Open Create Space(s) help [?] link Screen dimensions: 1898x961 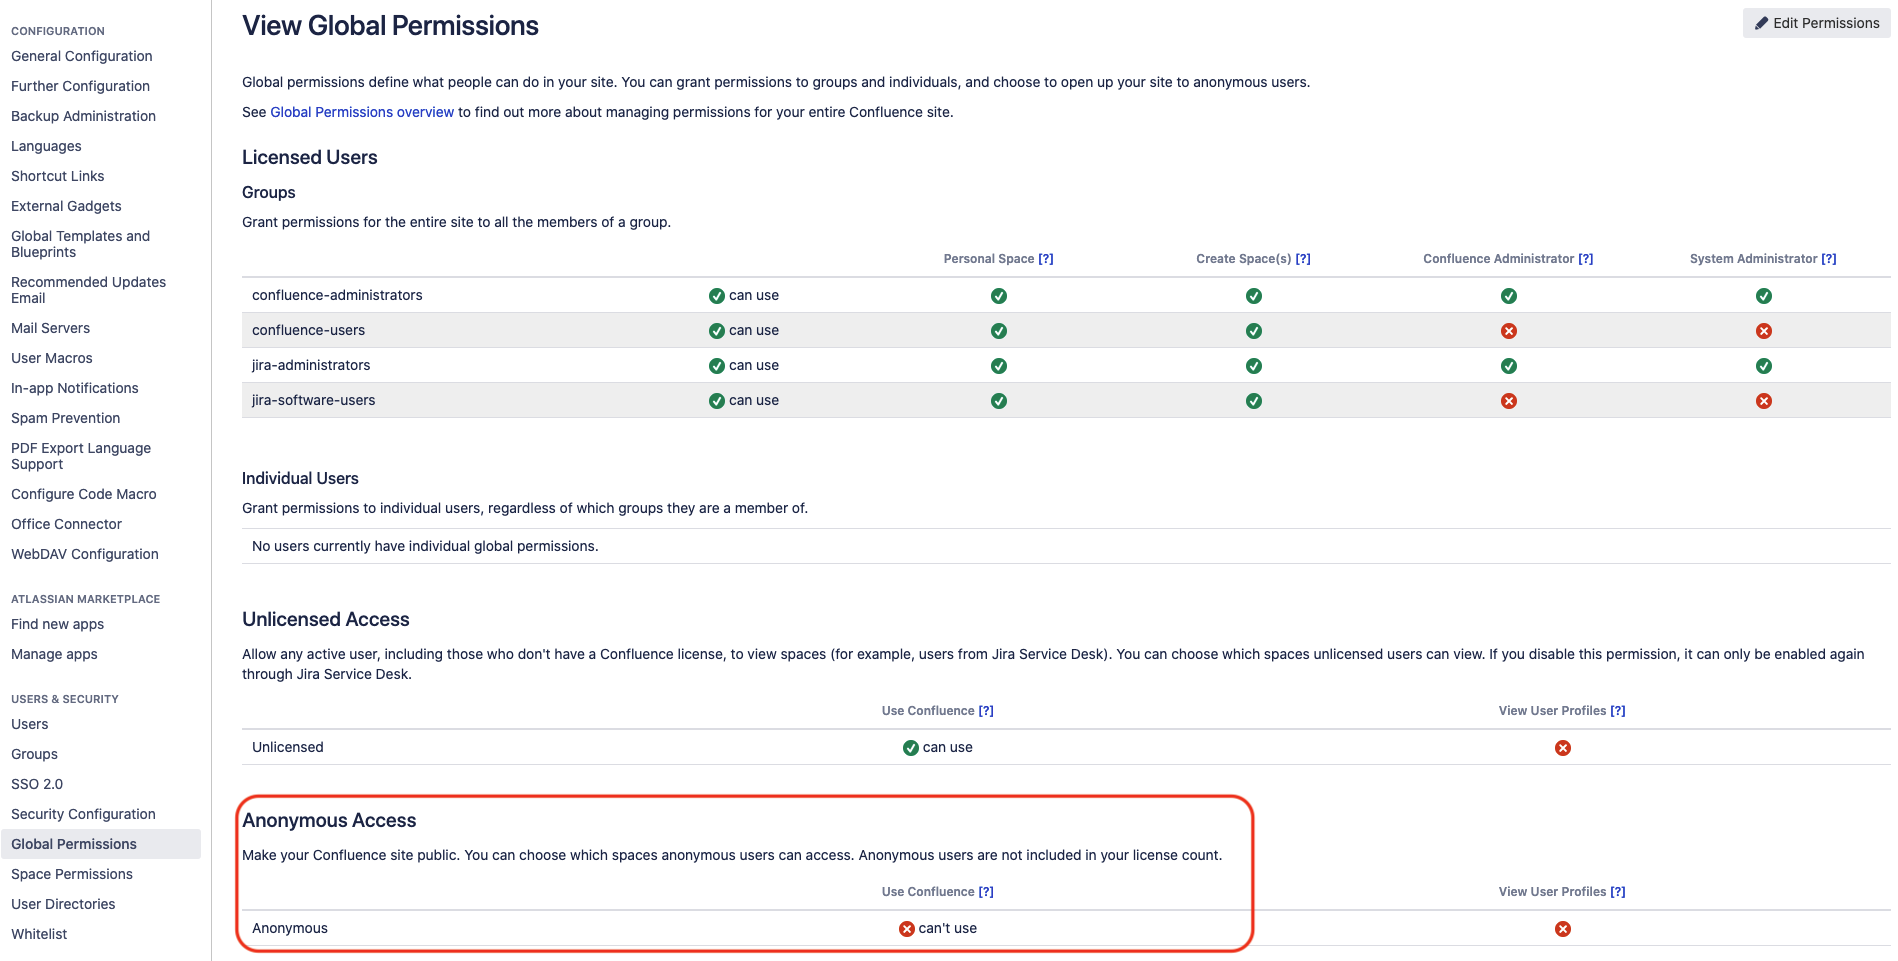(1303, 259)
